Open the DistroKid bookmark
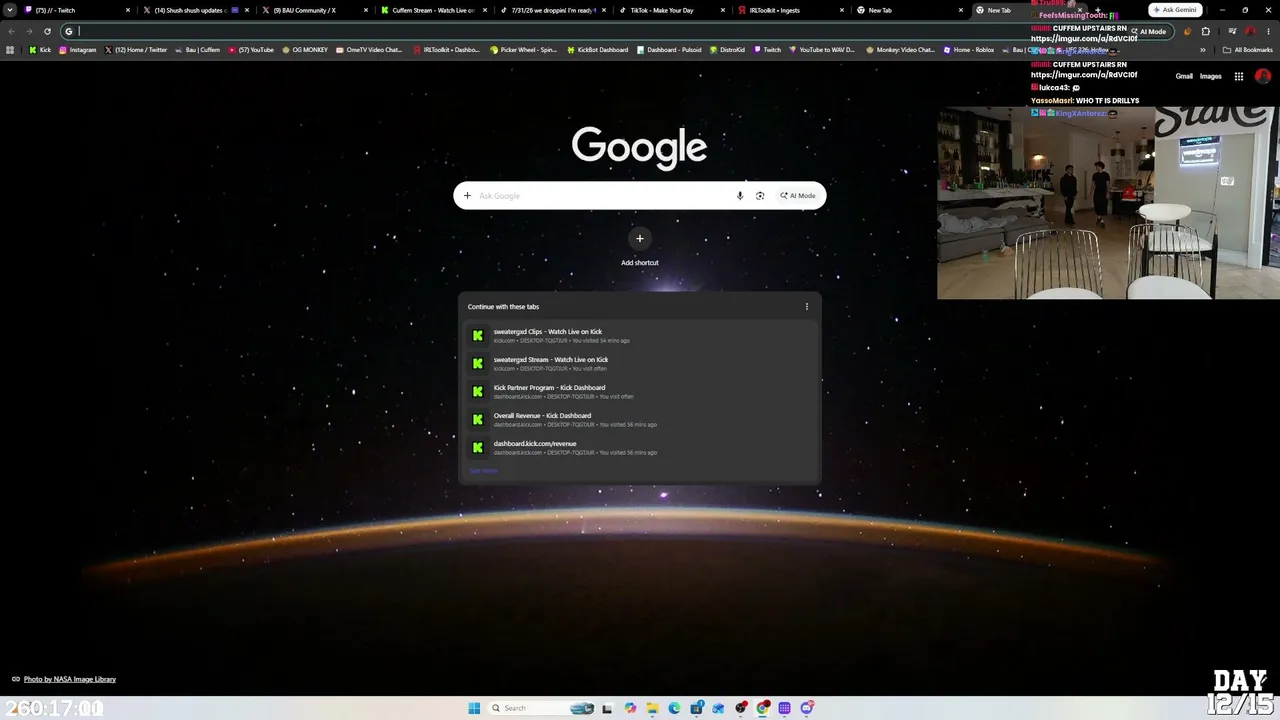Image resolution: width=1280 pixels, height=720 pixels. pos(727,50)
